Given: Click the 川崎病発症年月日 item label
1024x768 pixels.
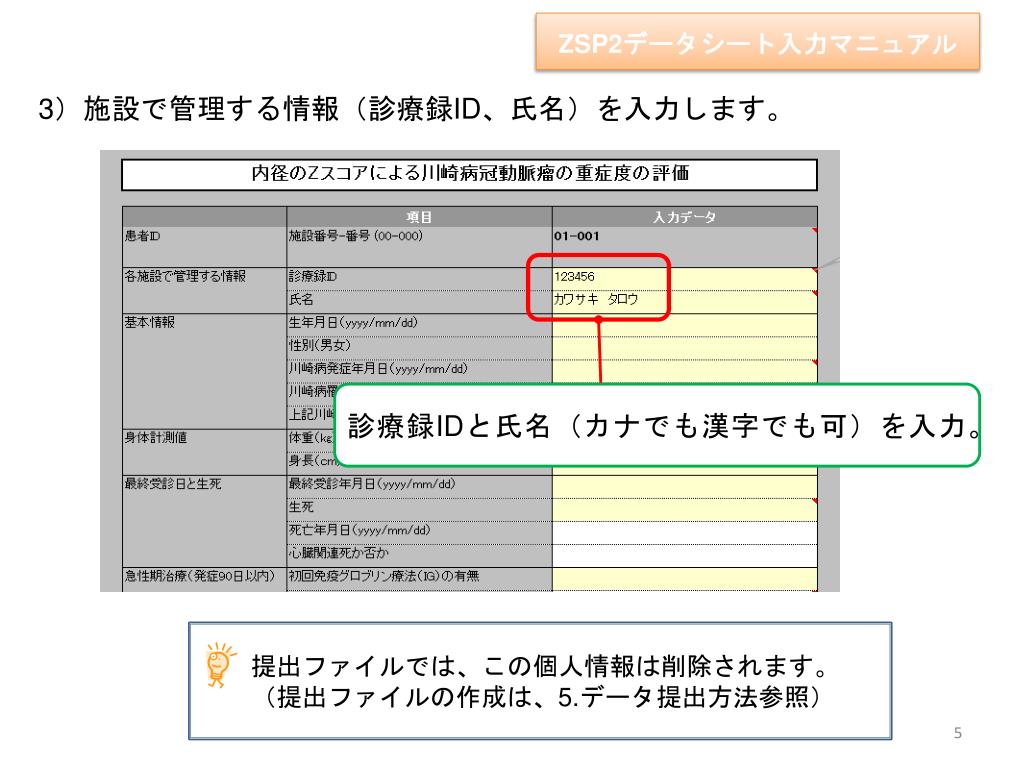Looking at the screenshot, I should coord(378,369).
